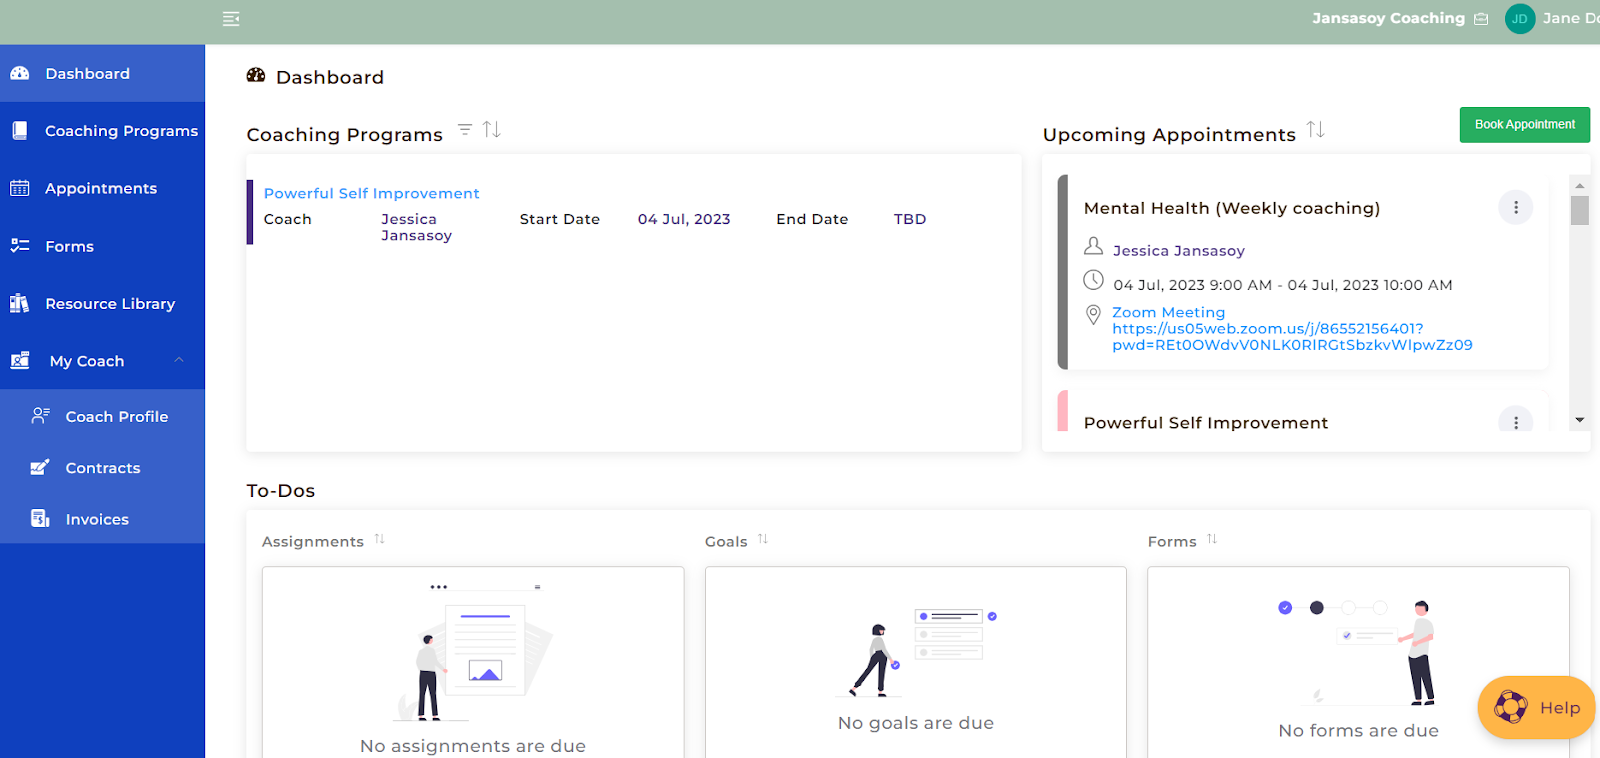Click the Coach Profile person icon
Viewport: 1600px width, 758px height.
40,415
